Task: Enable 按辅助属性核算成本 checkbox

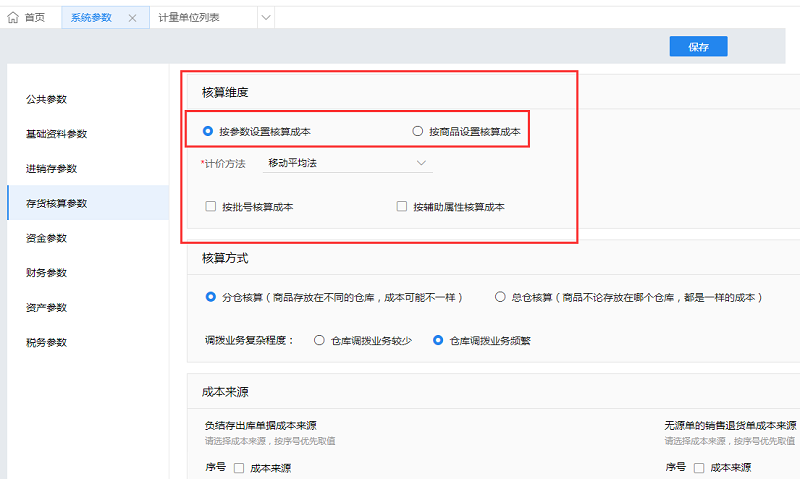Action: point(402,207)
